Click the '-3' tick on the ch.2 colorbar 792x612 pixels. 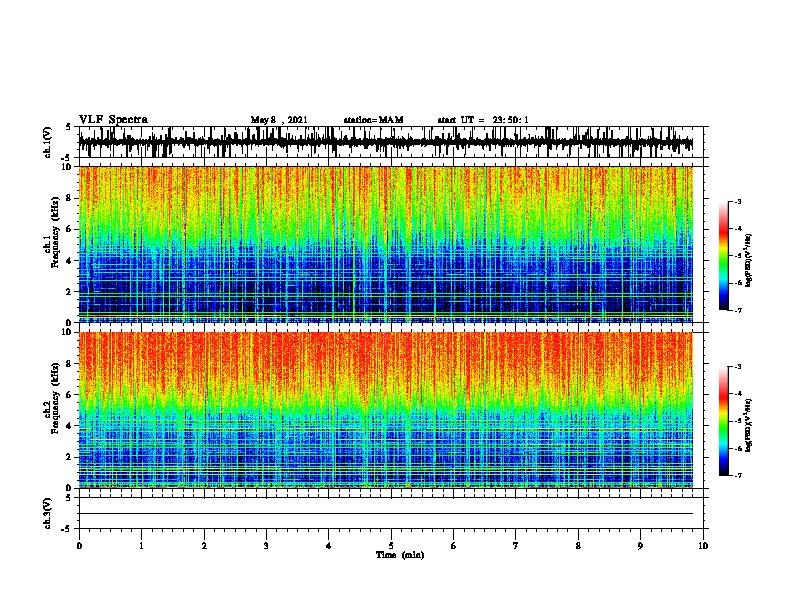click(x=737, y=367)
